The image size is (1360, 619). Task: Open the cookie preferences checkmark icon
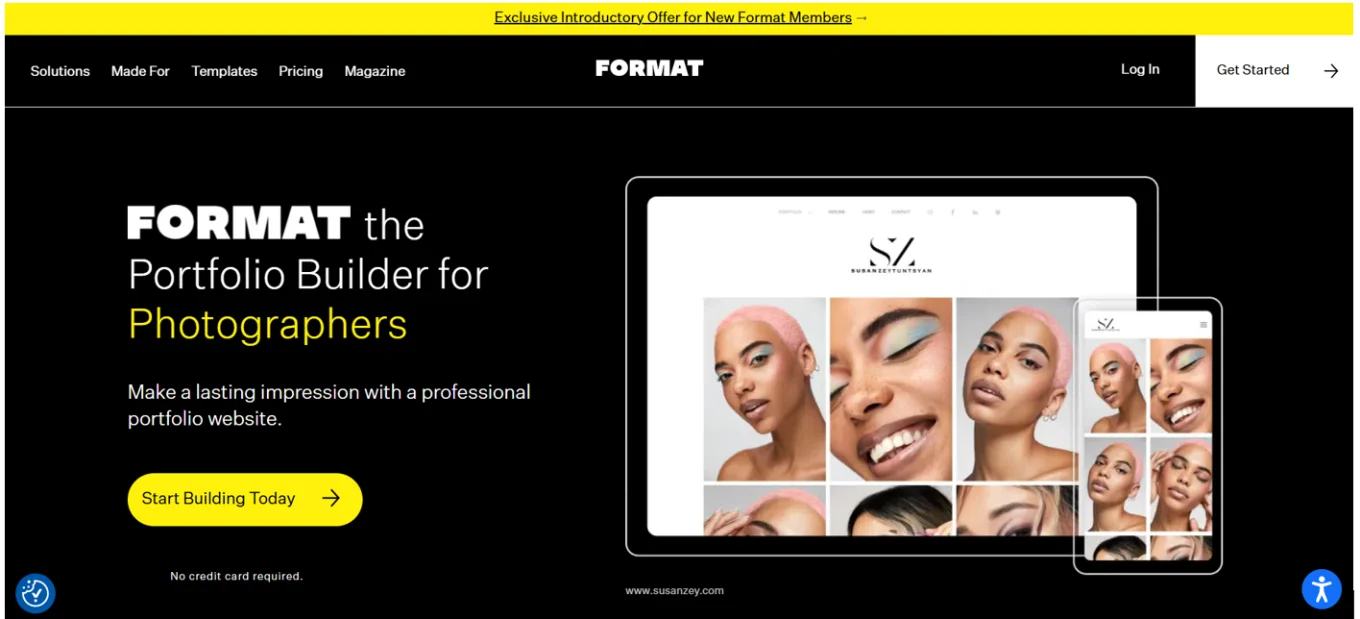(x=35, y=593)
